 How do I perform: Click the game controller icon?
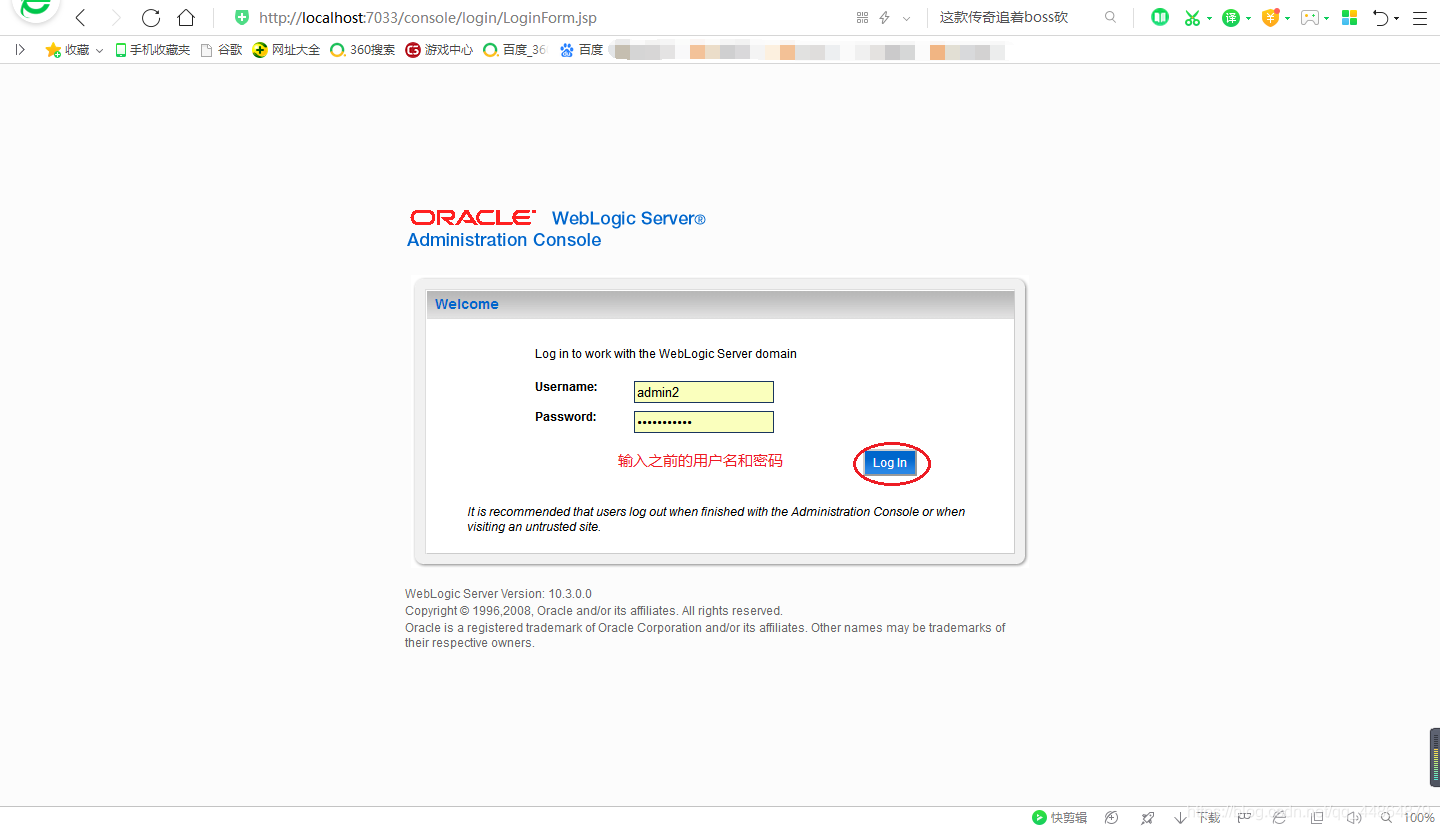[x=1309, y=18]
